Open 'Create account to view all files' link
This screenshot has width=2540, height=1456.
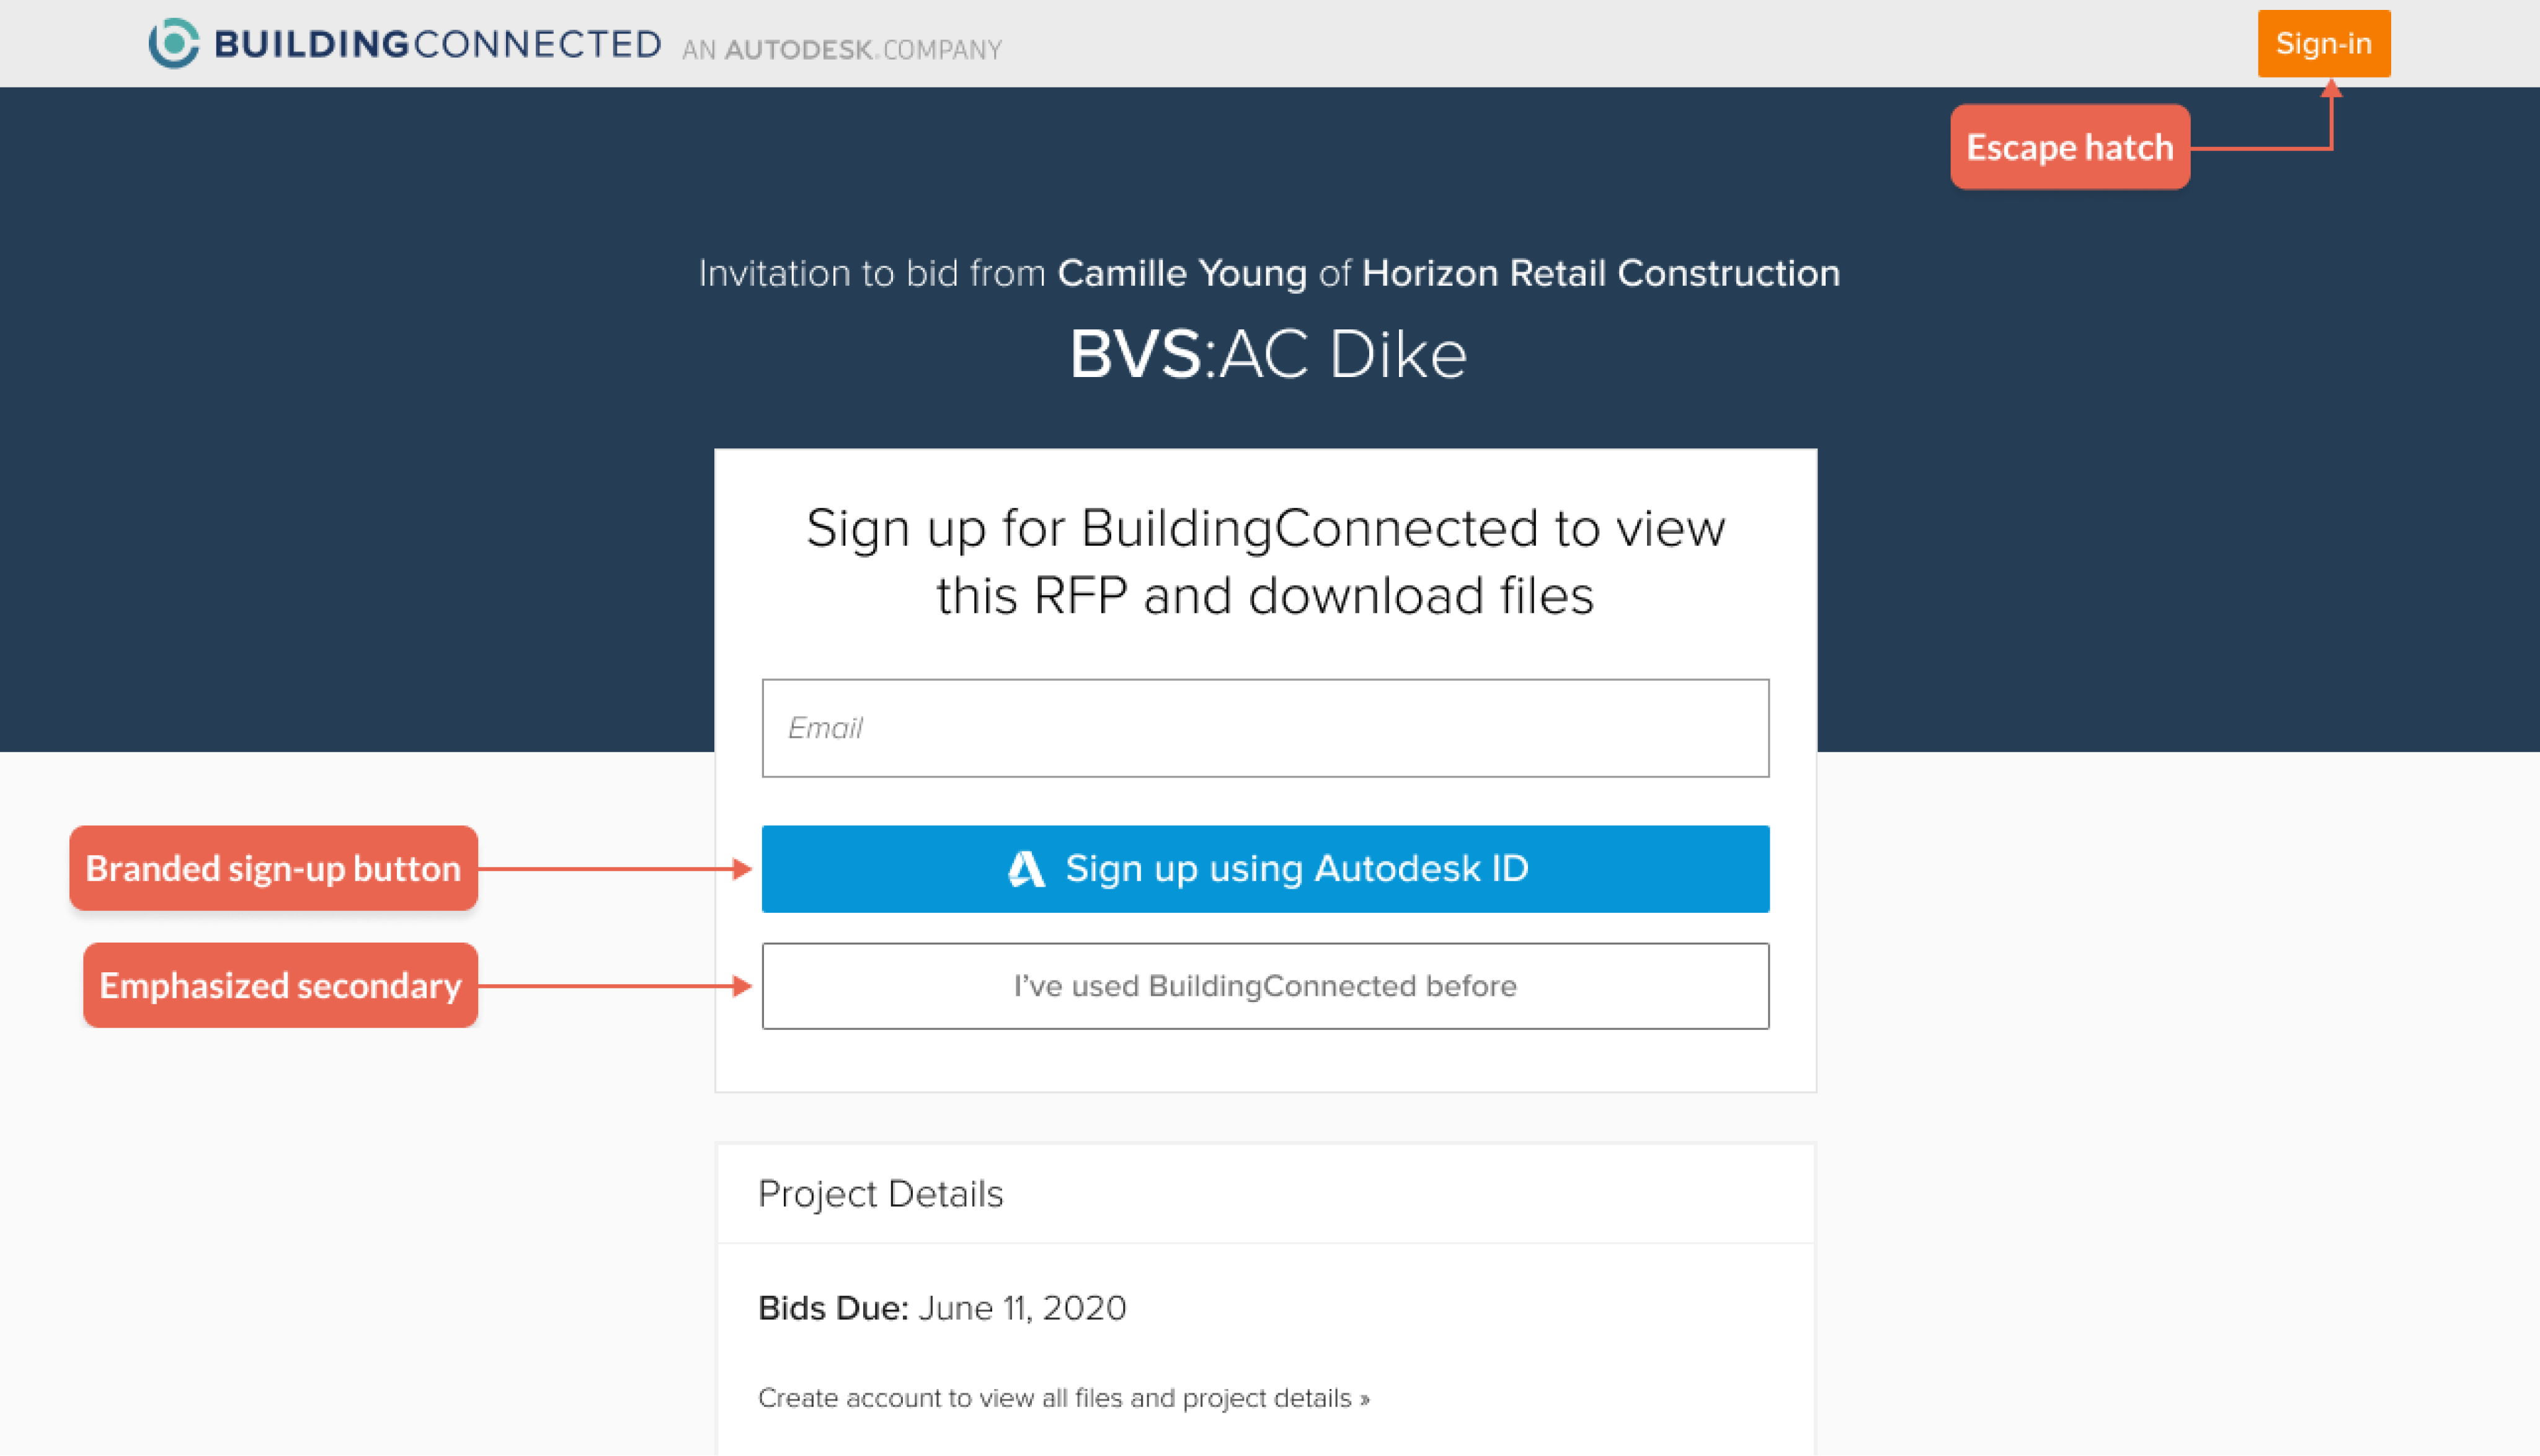click(x=1064, y=1398)
